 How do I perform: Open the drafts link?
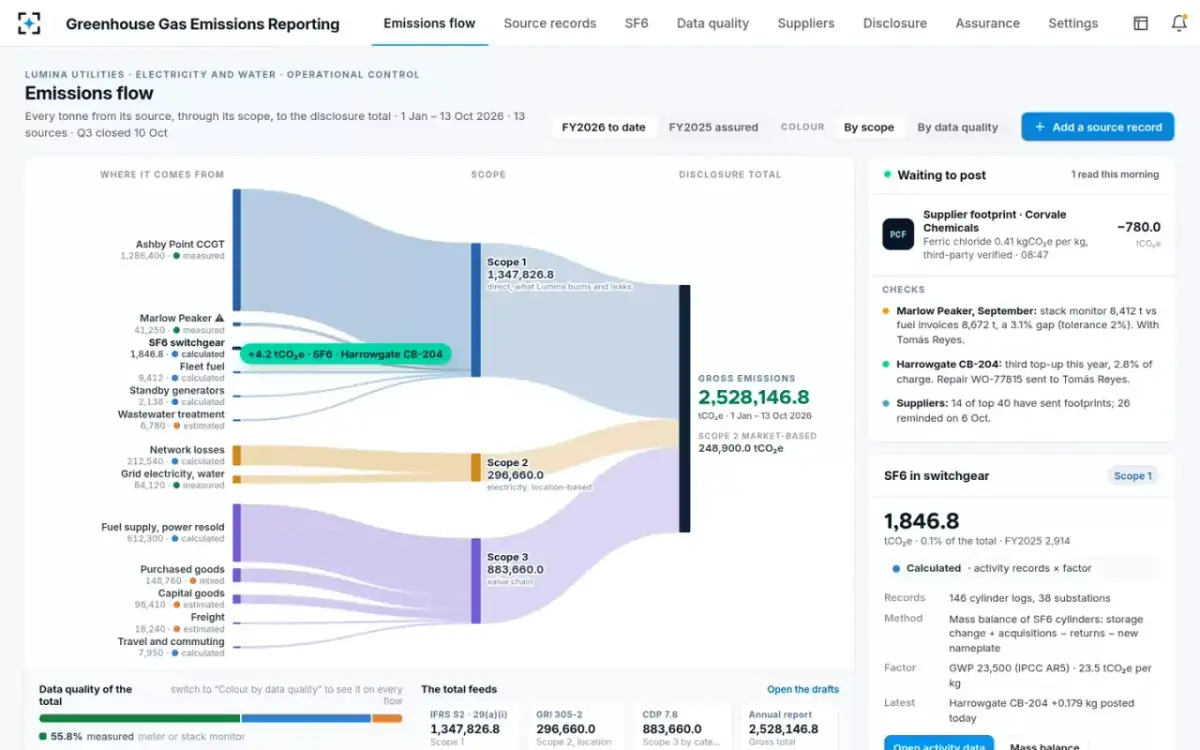pyautogui.click(x=803, y=689)
